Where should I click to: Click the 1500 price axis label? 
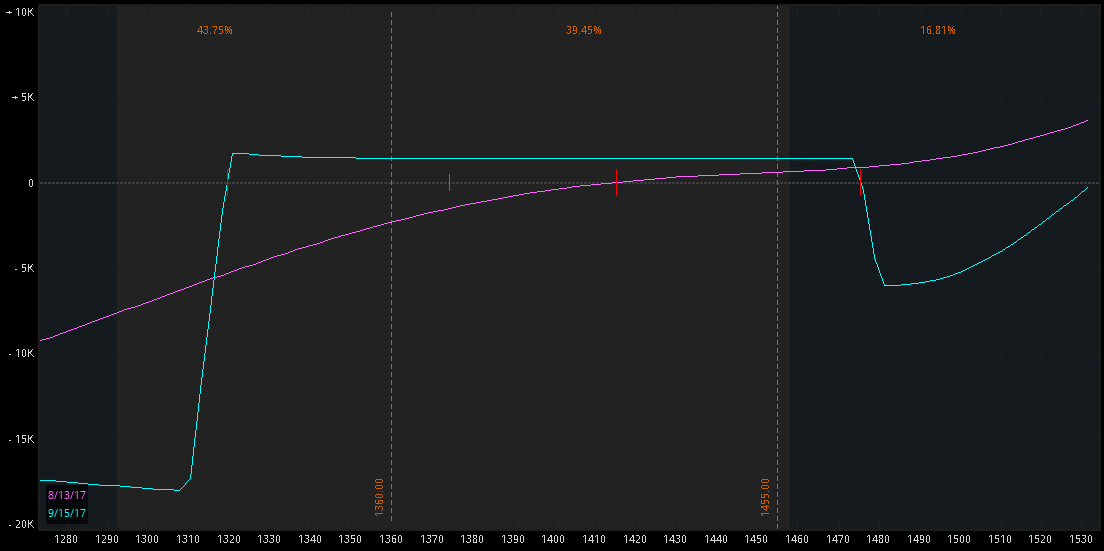(x=960, y=539)
